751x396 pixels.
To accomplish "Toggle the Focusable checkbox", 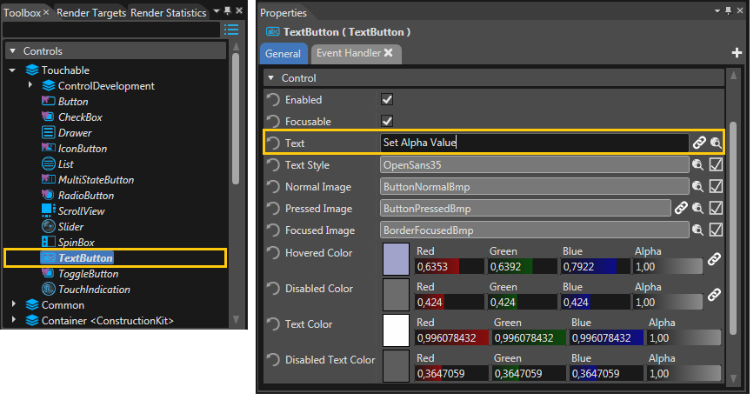I will point(387,121).
